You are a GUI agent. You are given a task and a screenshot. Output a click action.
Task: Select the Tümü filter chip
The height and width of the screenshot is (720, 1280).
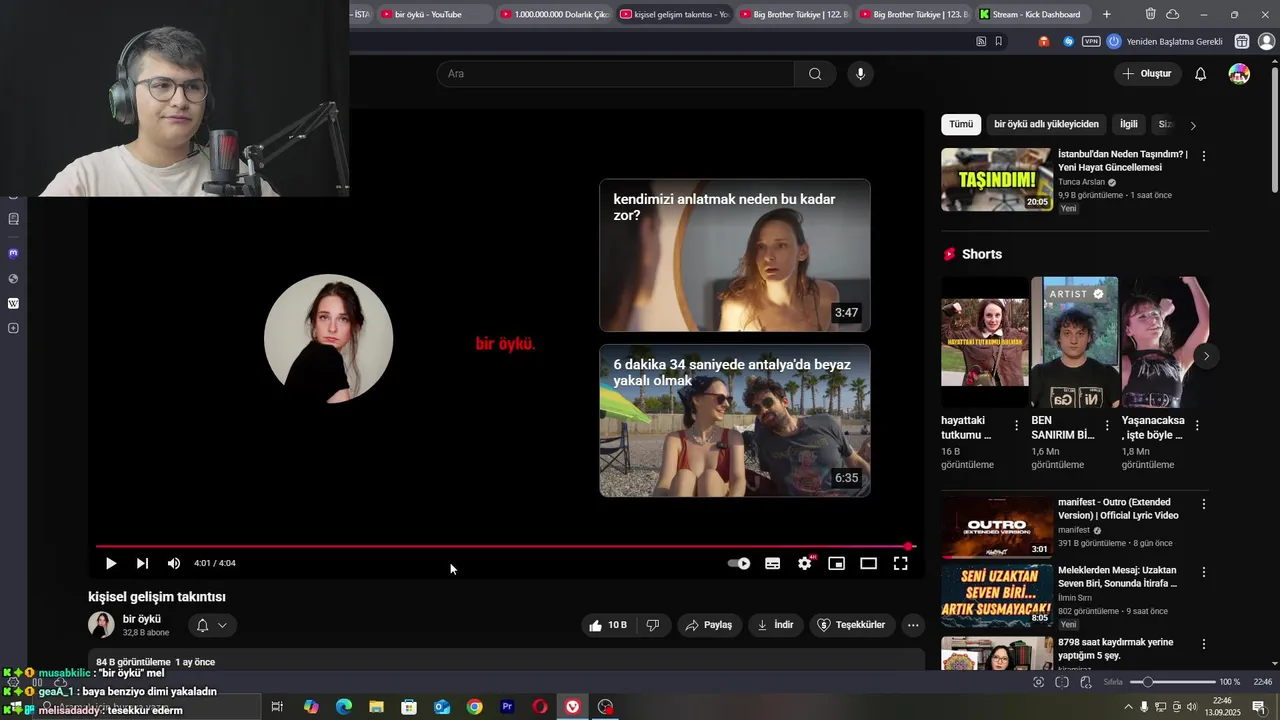click(961, 124)
